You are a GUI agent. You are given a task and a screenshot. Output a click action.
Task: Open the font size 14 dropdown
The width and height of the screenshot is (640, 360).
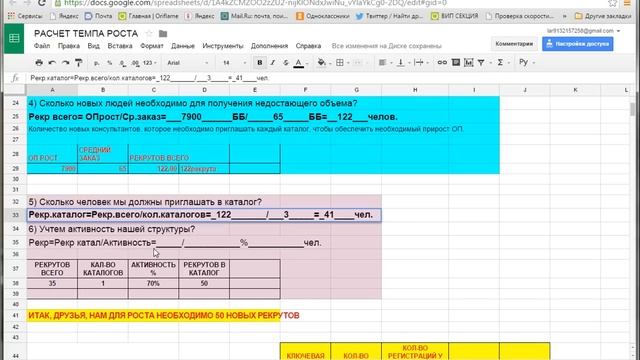234,63
